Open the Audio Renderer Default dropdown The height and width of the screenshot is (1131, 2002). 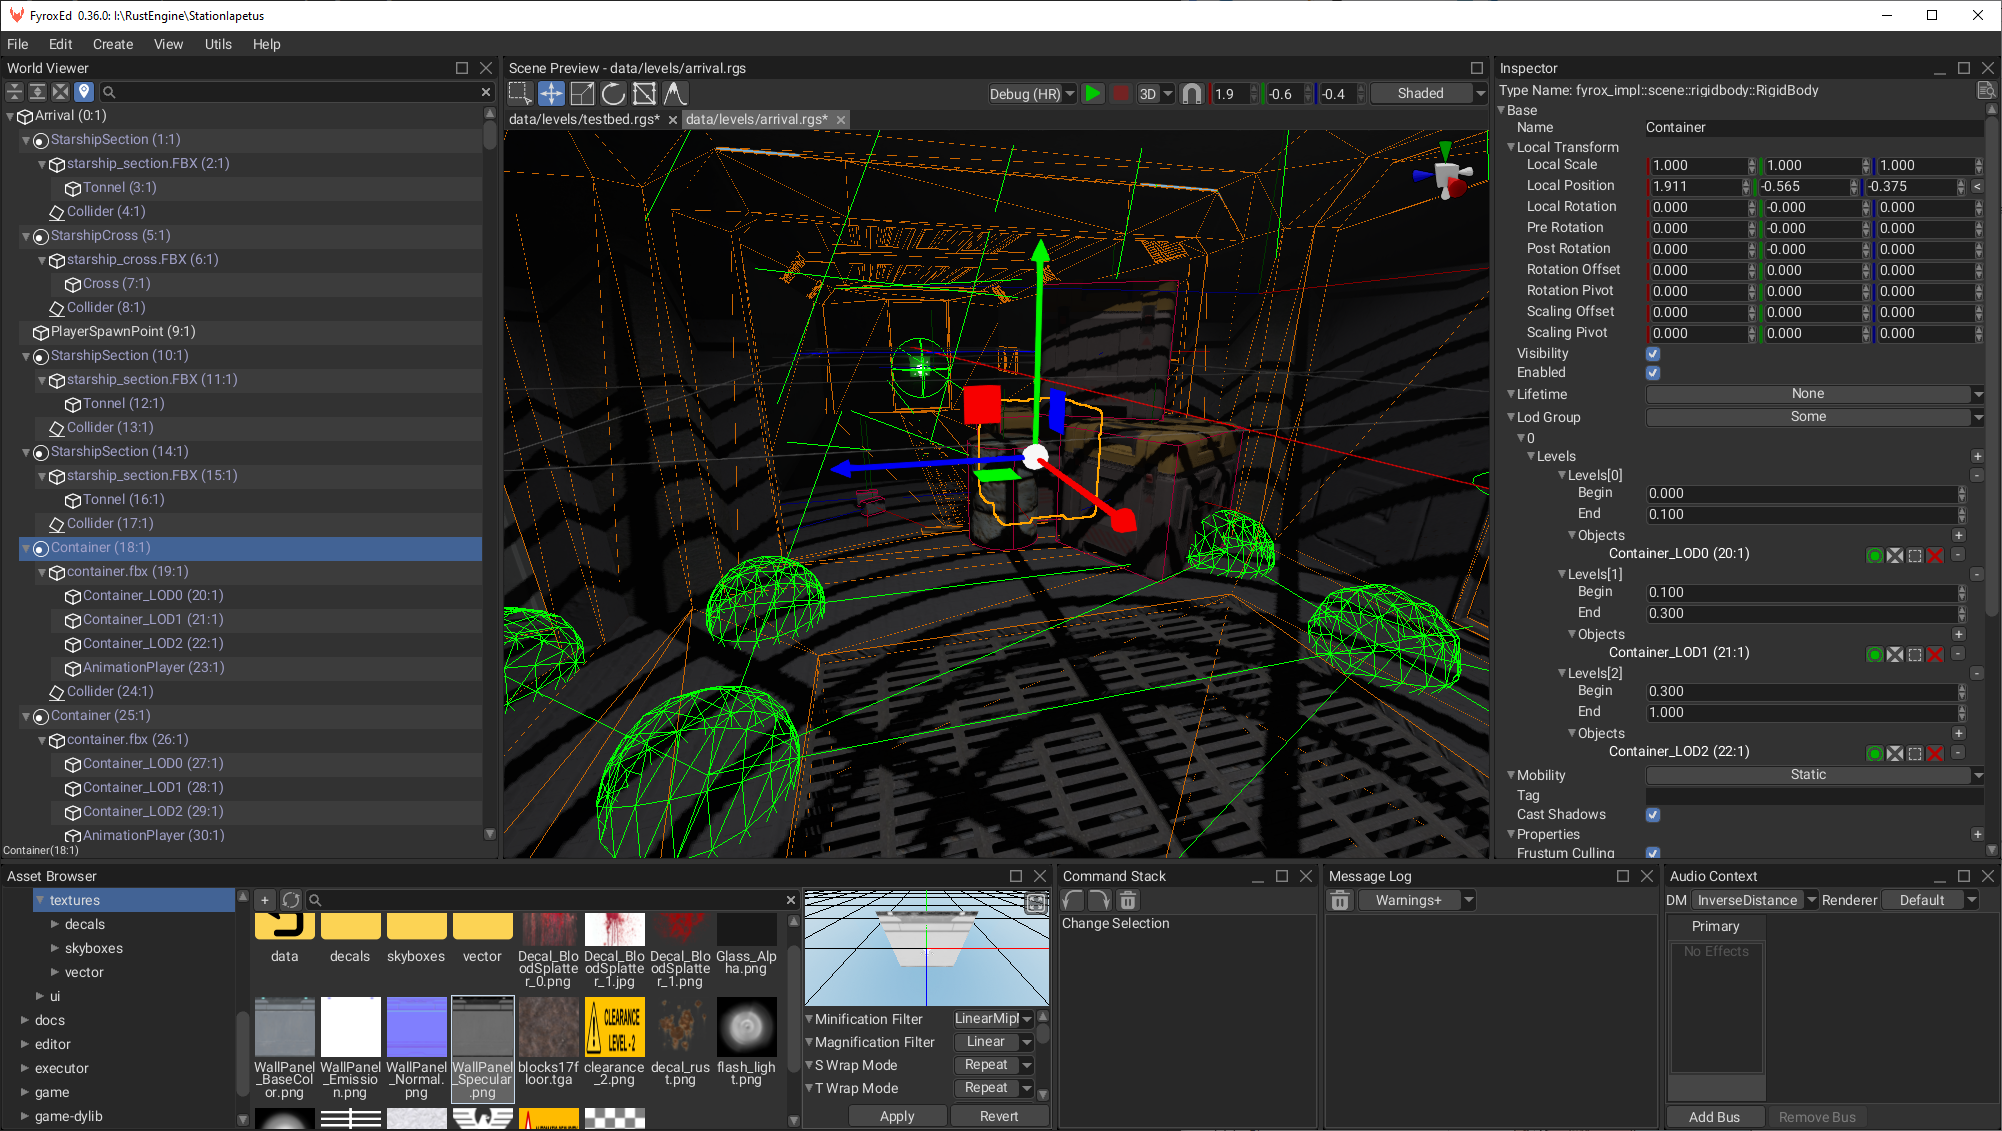pyautogui.click(x=1930, y=900)
